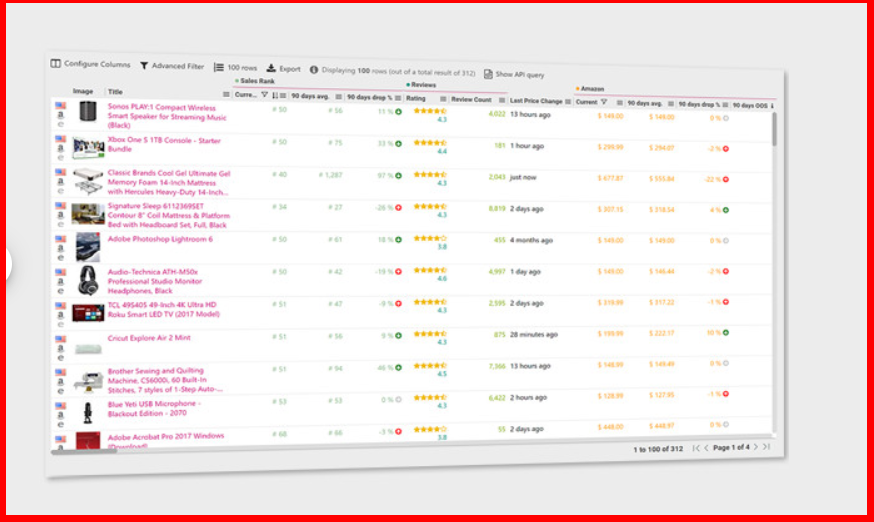
Task: Open Cricut Explore Air 2 Mint link
Action: coord(149,338)
